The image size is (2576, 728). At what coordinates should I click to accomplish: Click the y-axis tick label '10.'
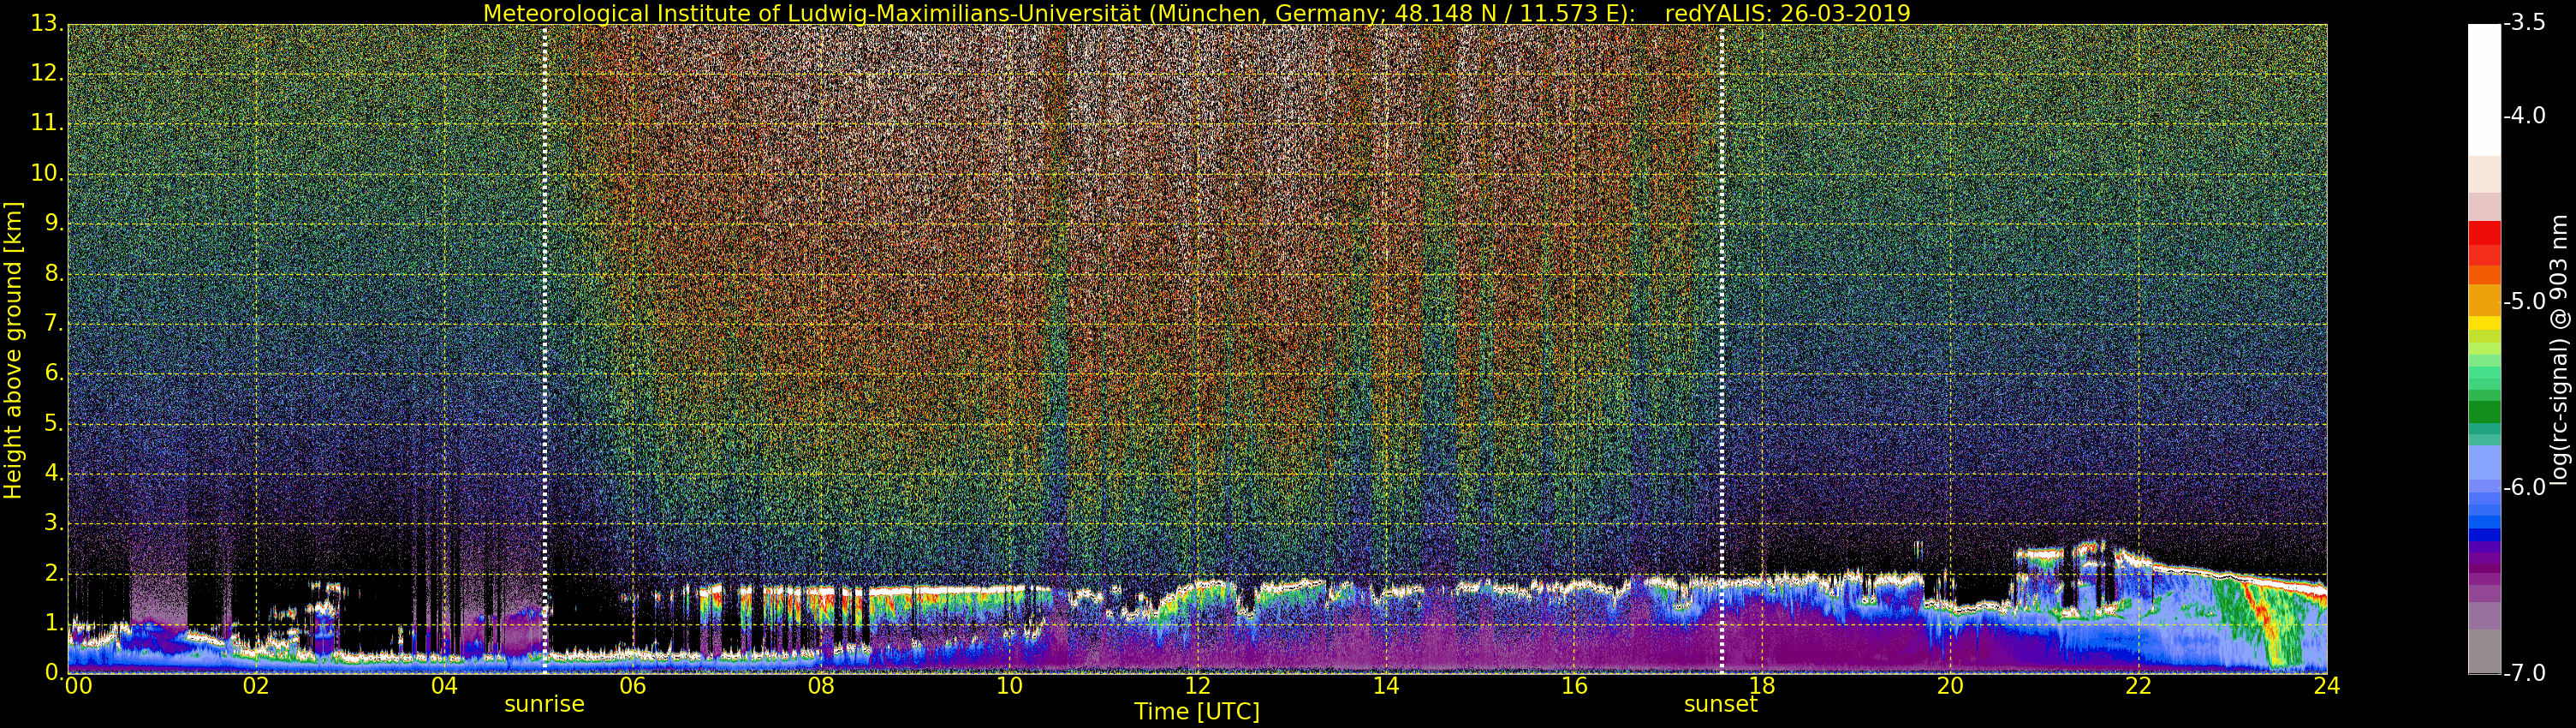(x=47, y=173)
